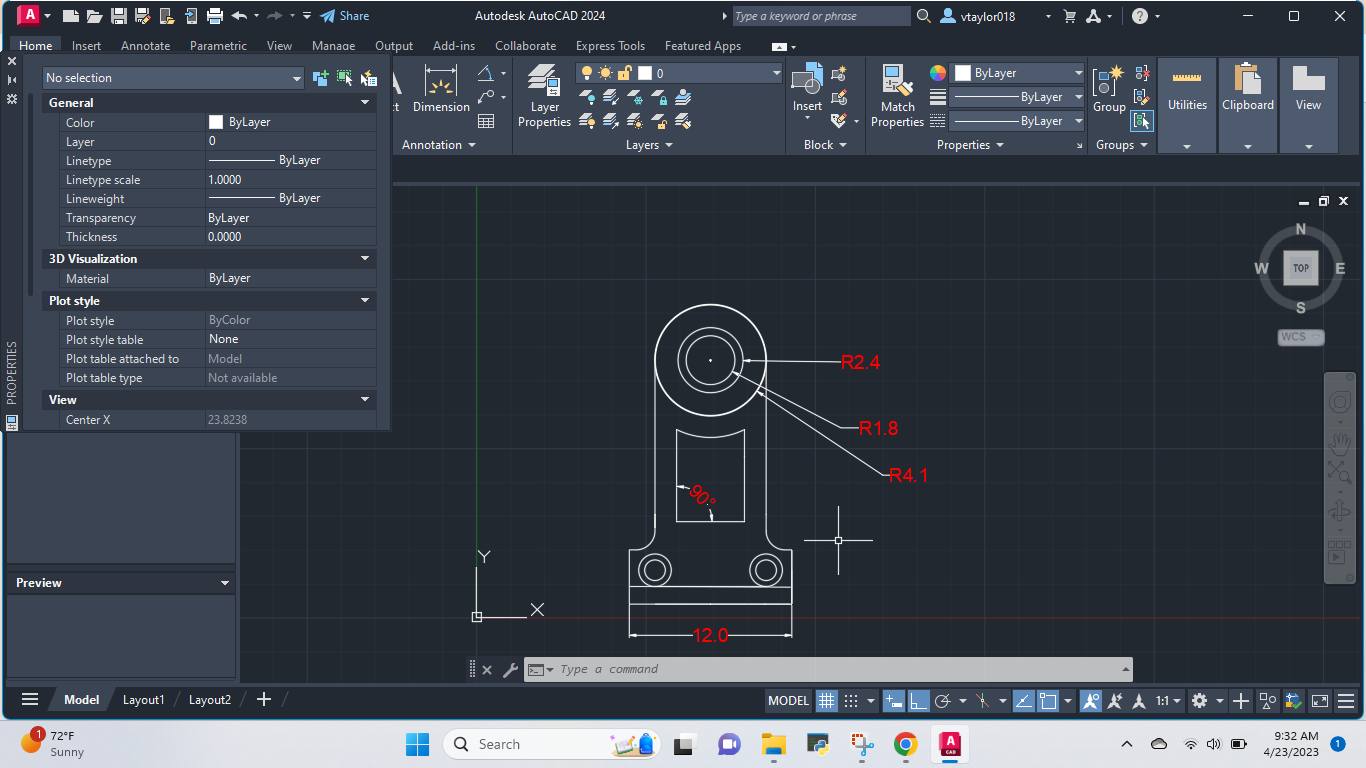Click the Freeze layer icon in Layers panel

click(x=635, y=98)
